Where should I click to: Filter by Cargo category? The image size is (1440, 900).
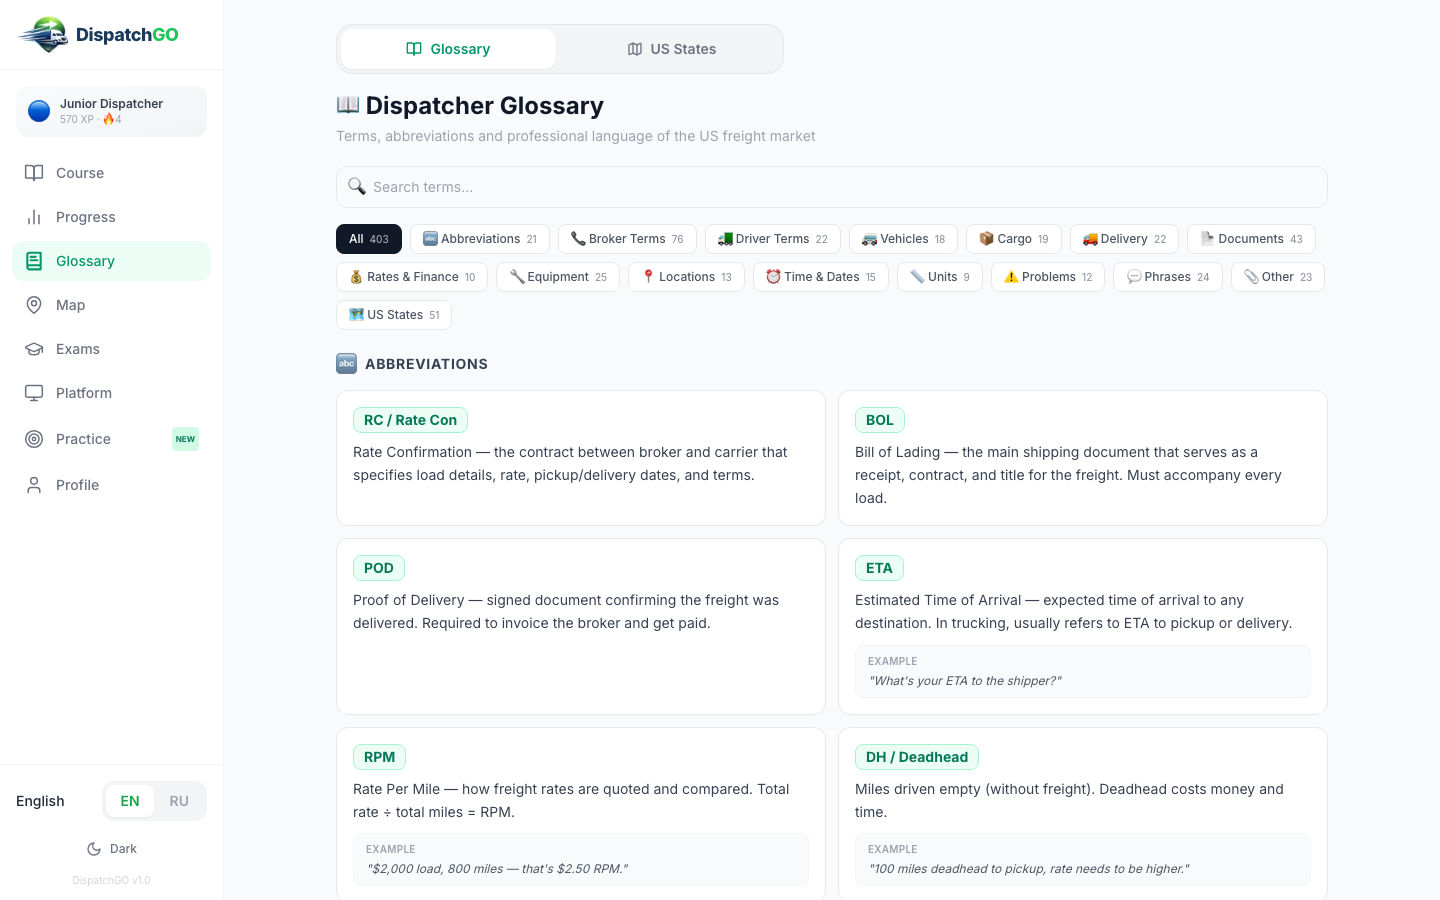1014,239
